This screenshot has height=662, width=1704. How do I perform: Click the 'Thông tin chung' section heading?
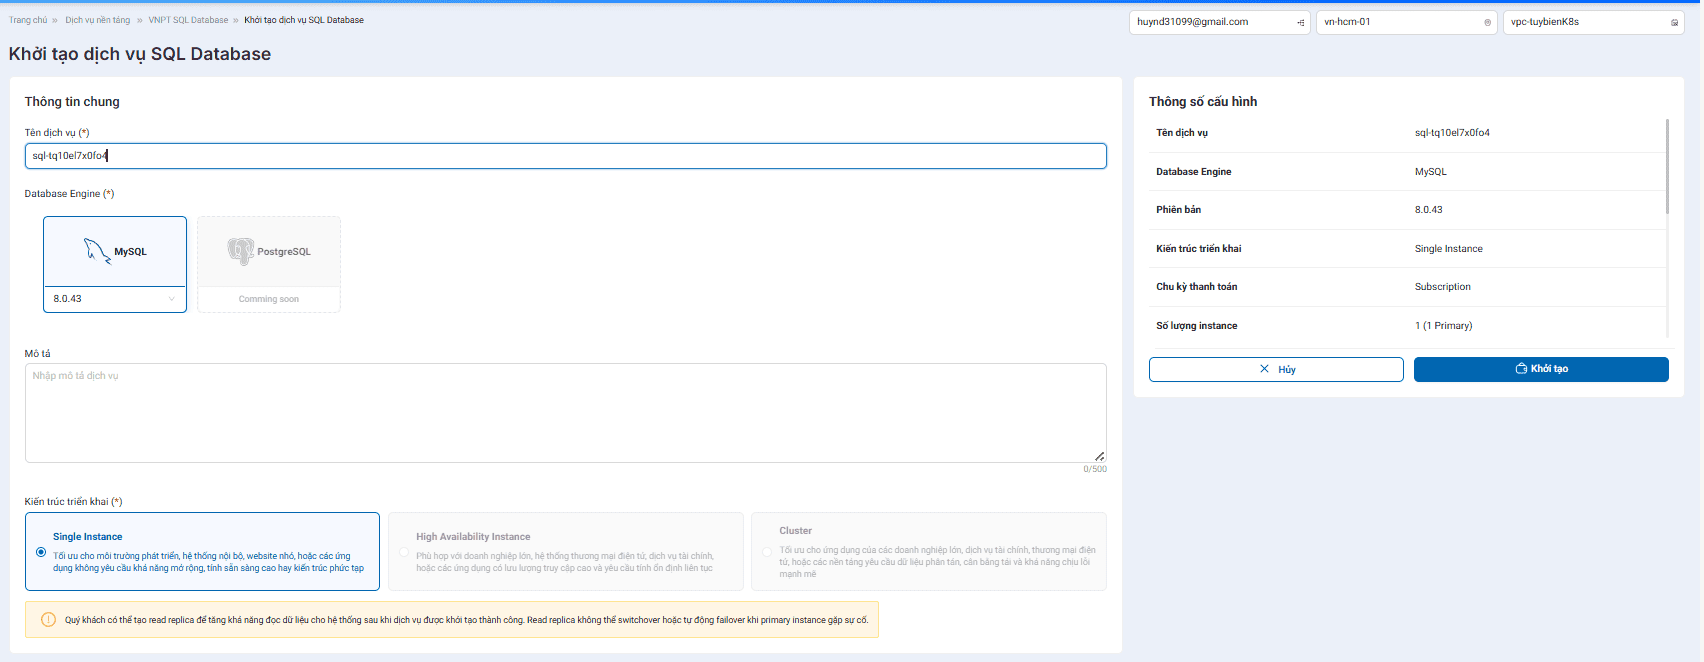point(72,102)
